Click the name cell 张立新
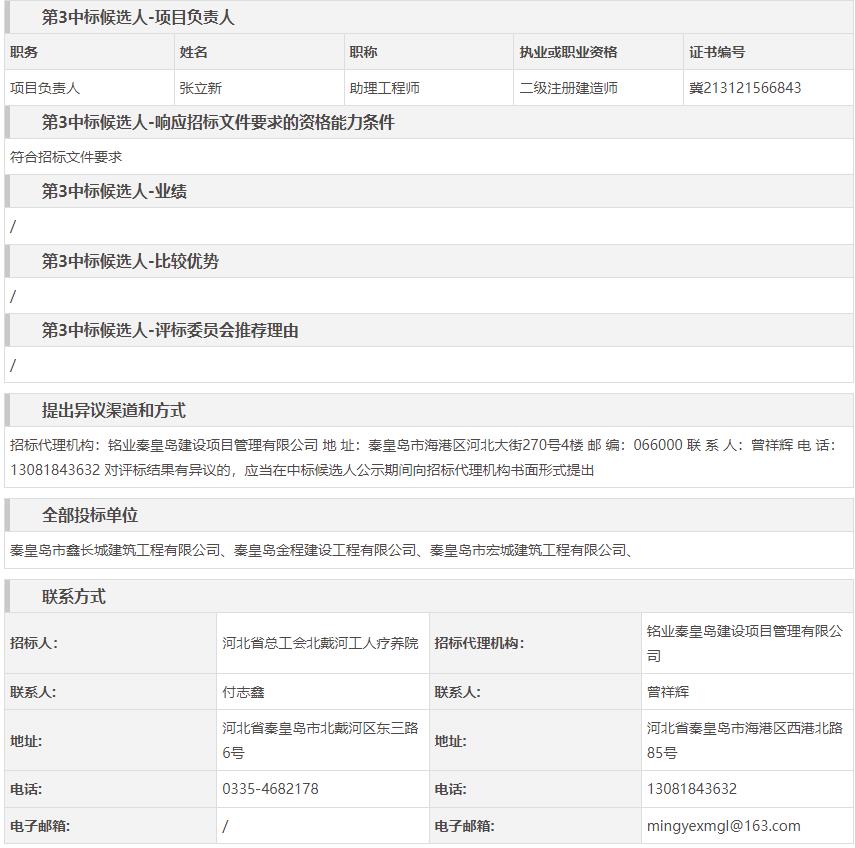Viewport: 855px width, 848px height. coord(200,88)
